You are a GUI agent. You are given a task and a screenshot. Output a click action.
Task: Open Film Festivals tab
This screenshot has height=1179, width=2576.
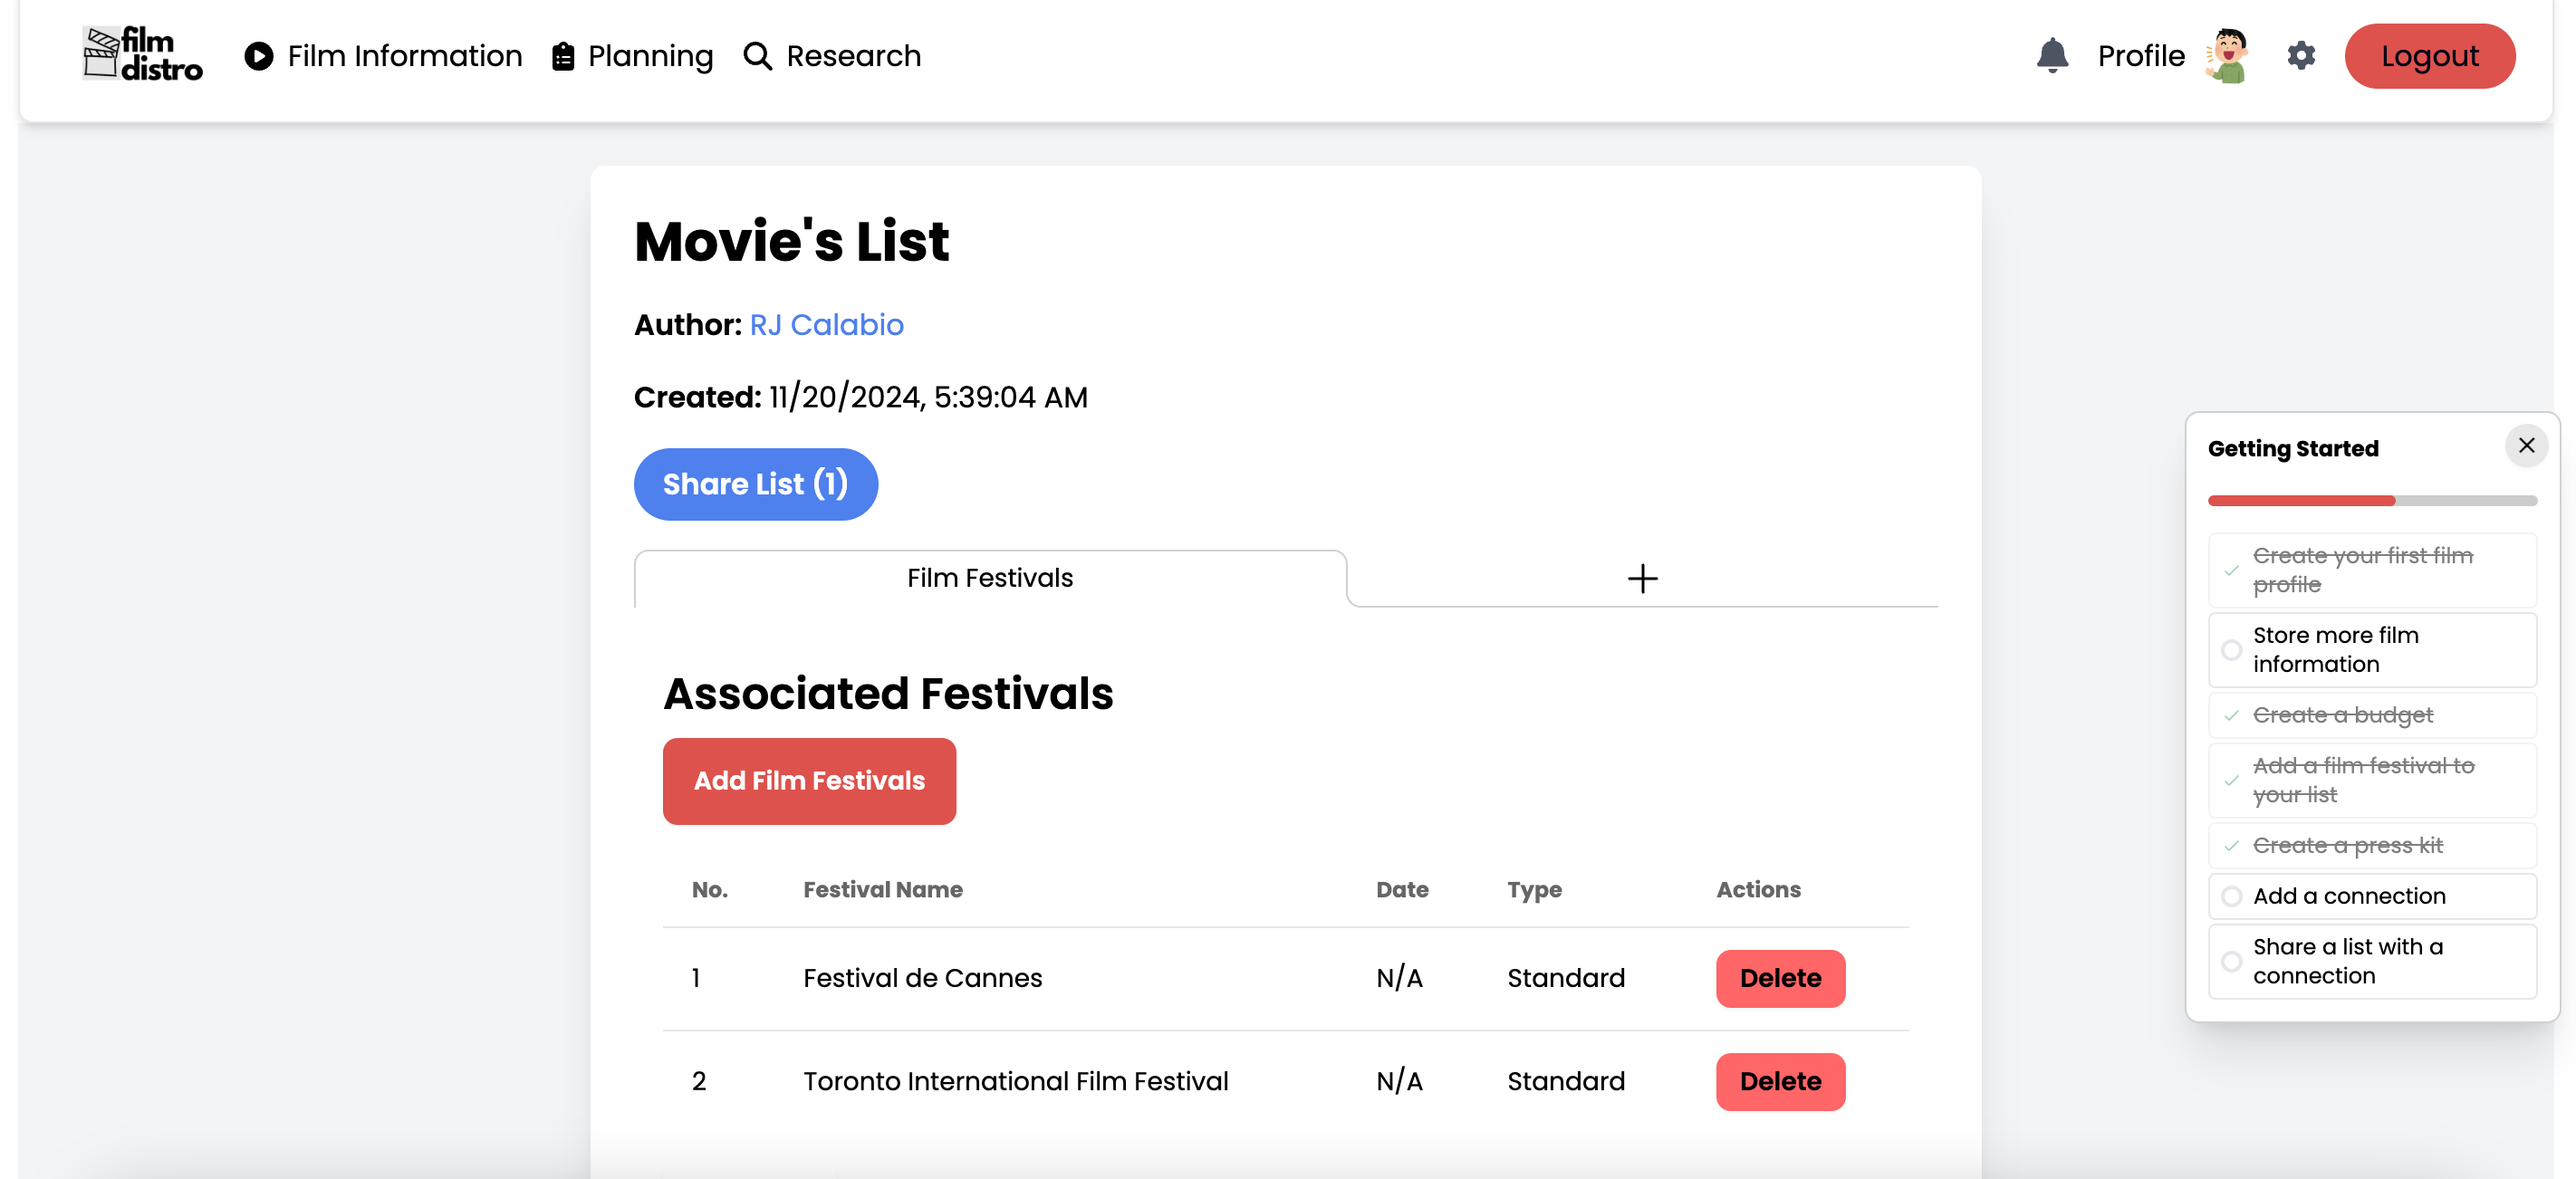pyautogui.click(x=989, y=578)
